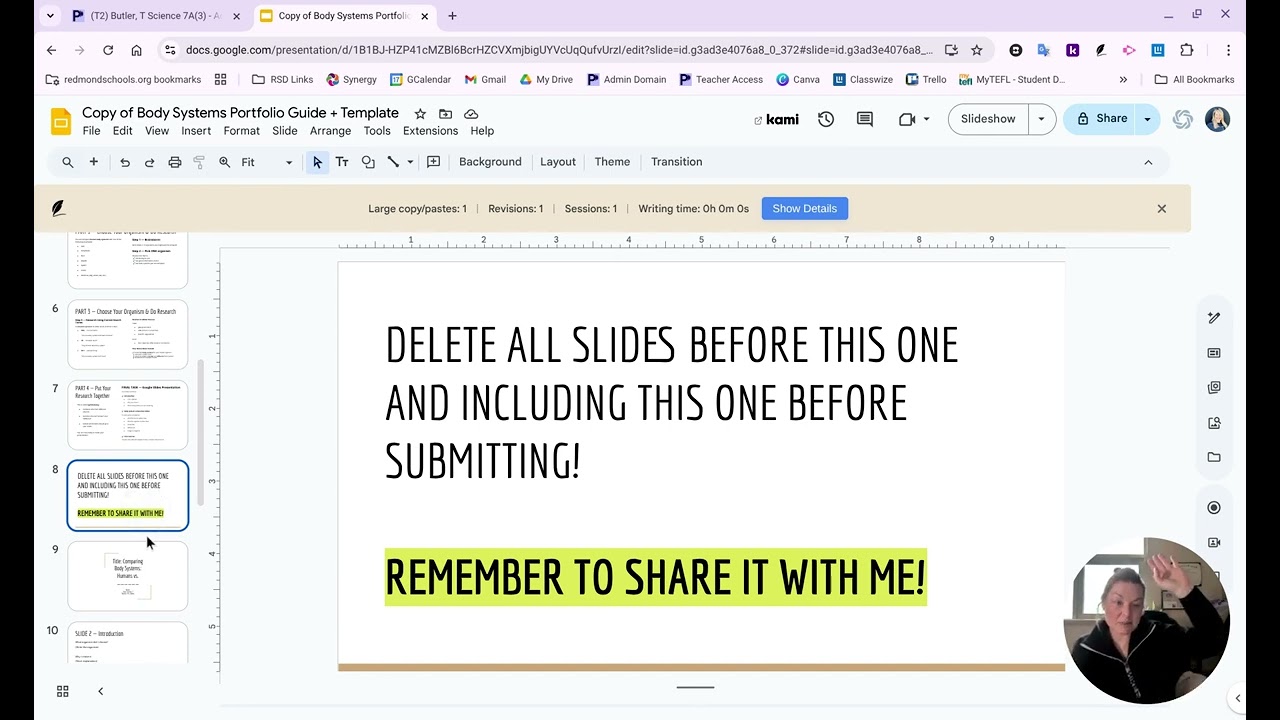Add a comment from toolbar
1280x720 pixels.
pos(434,162)
